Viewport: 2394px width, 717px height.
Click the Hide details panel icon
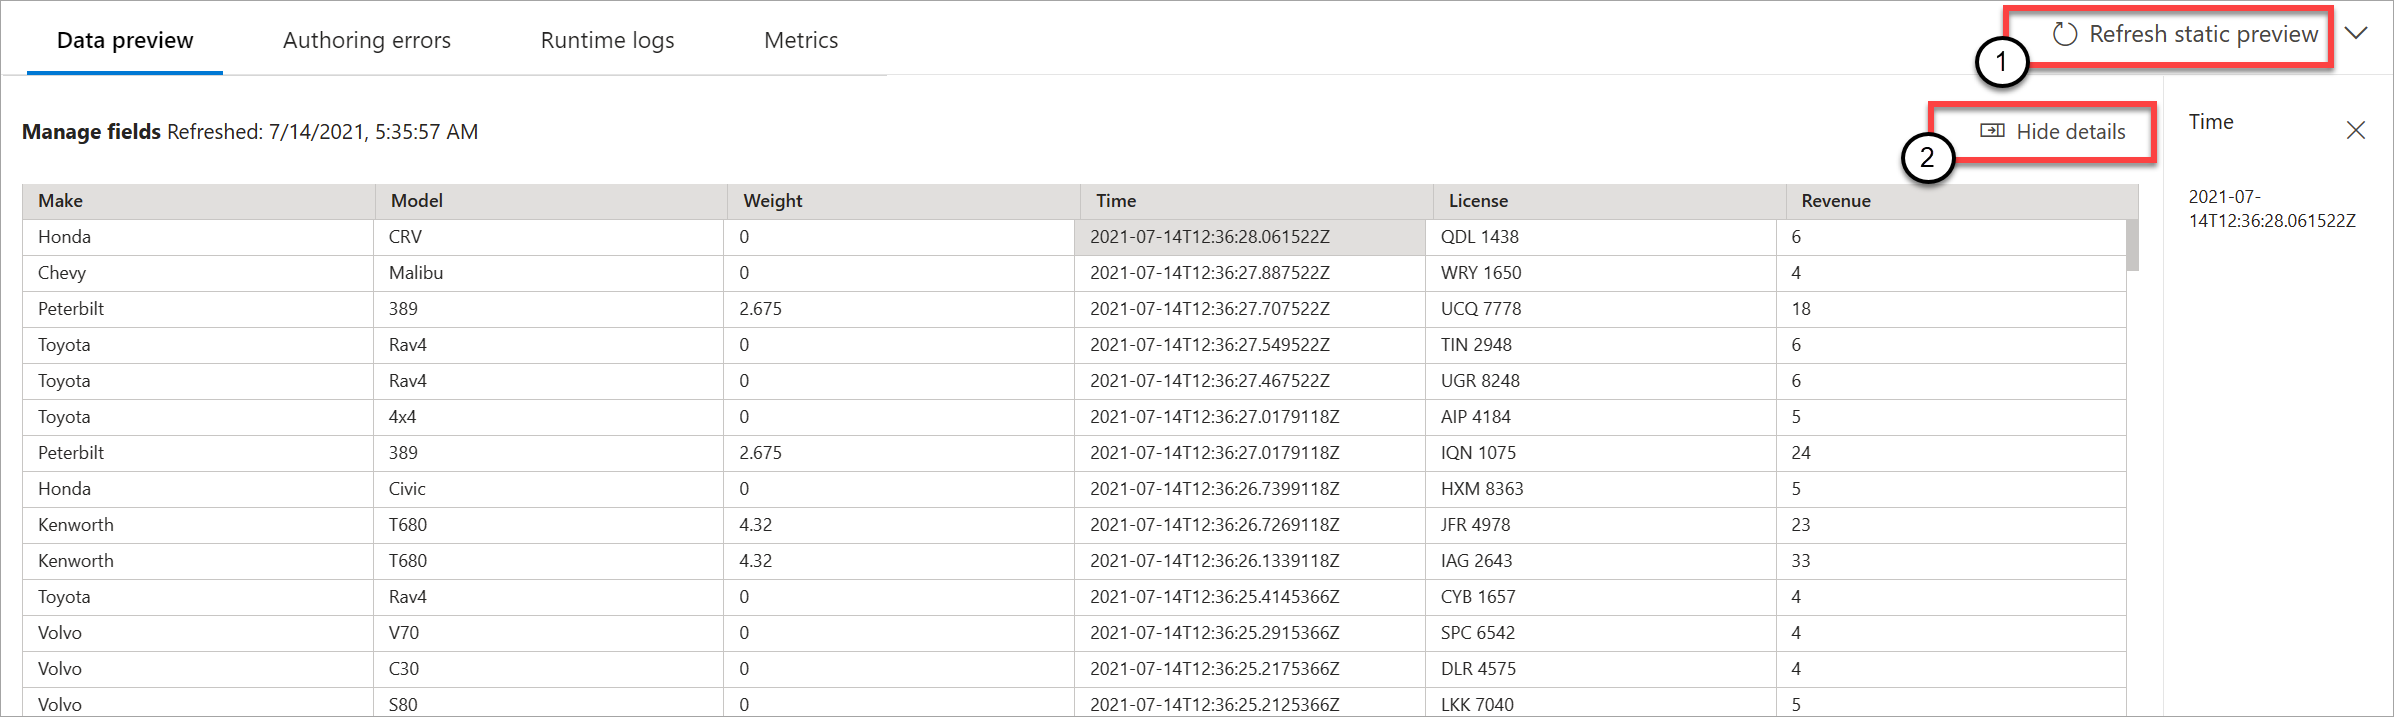[1992, 131]
